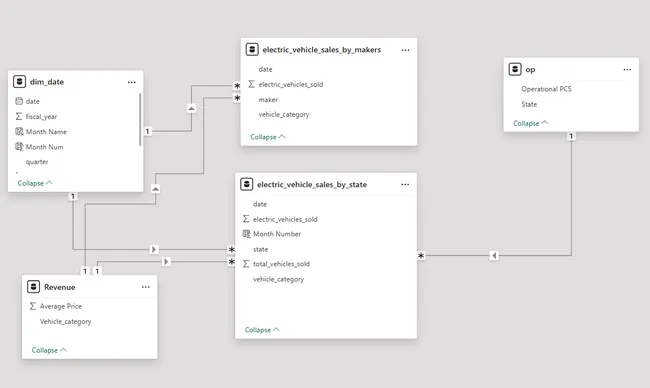
Task: Select the fiscal_year field
Action: tap(41, 116)
